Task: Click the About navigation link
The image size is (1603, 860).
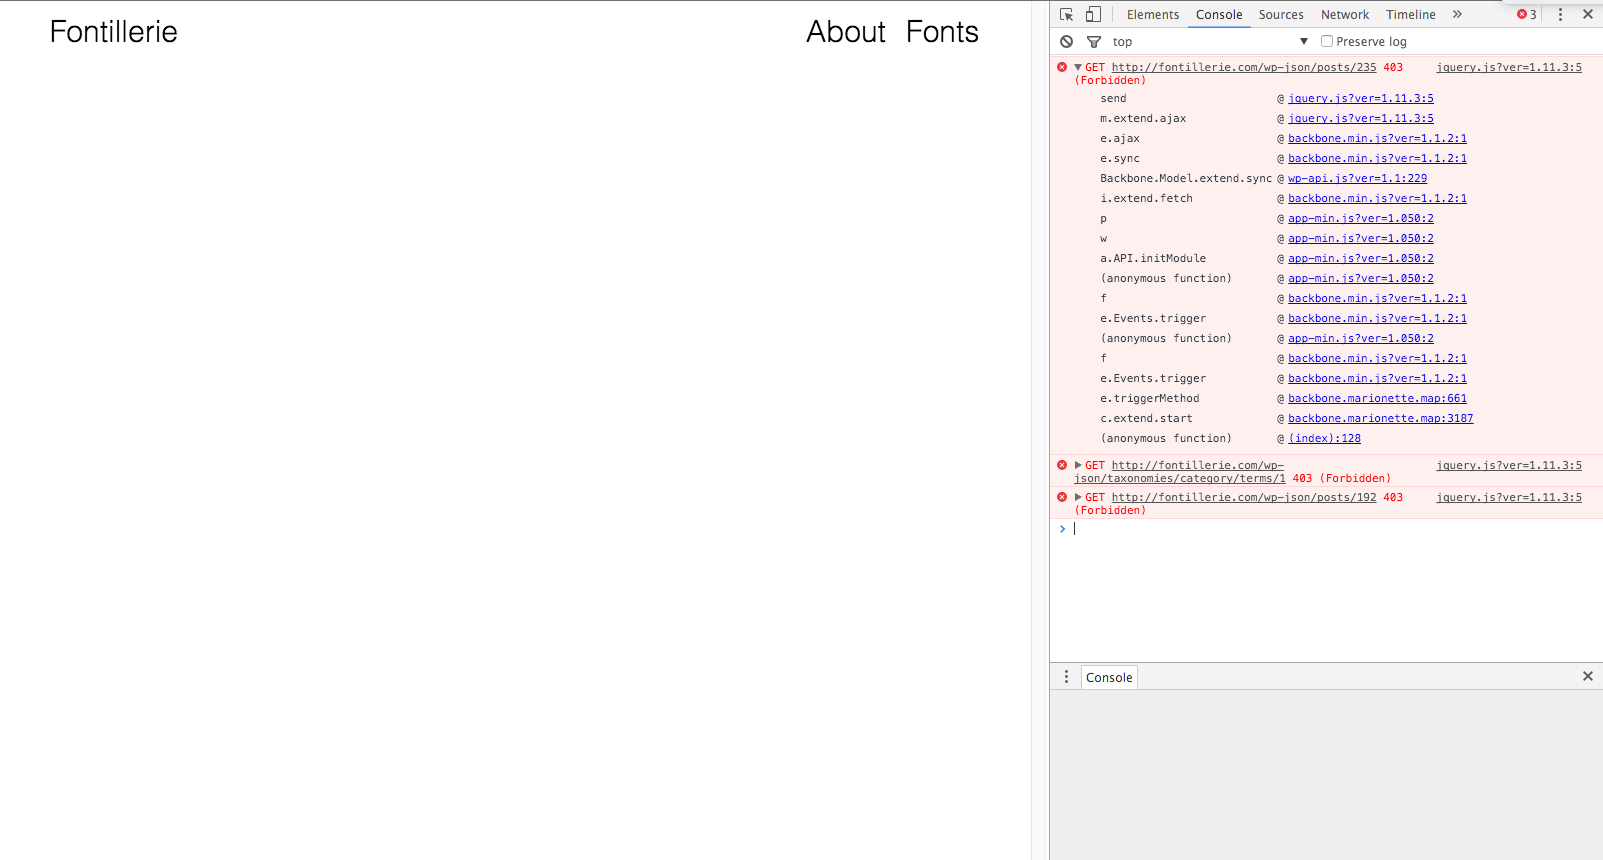Action: (845, 32)
